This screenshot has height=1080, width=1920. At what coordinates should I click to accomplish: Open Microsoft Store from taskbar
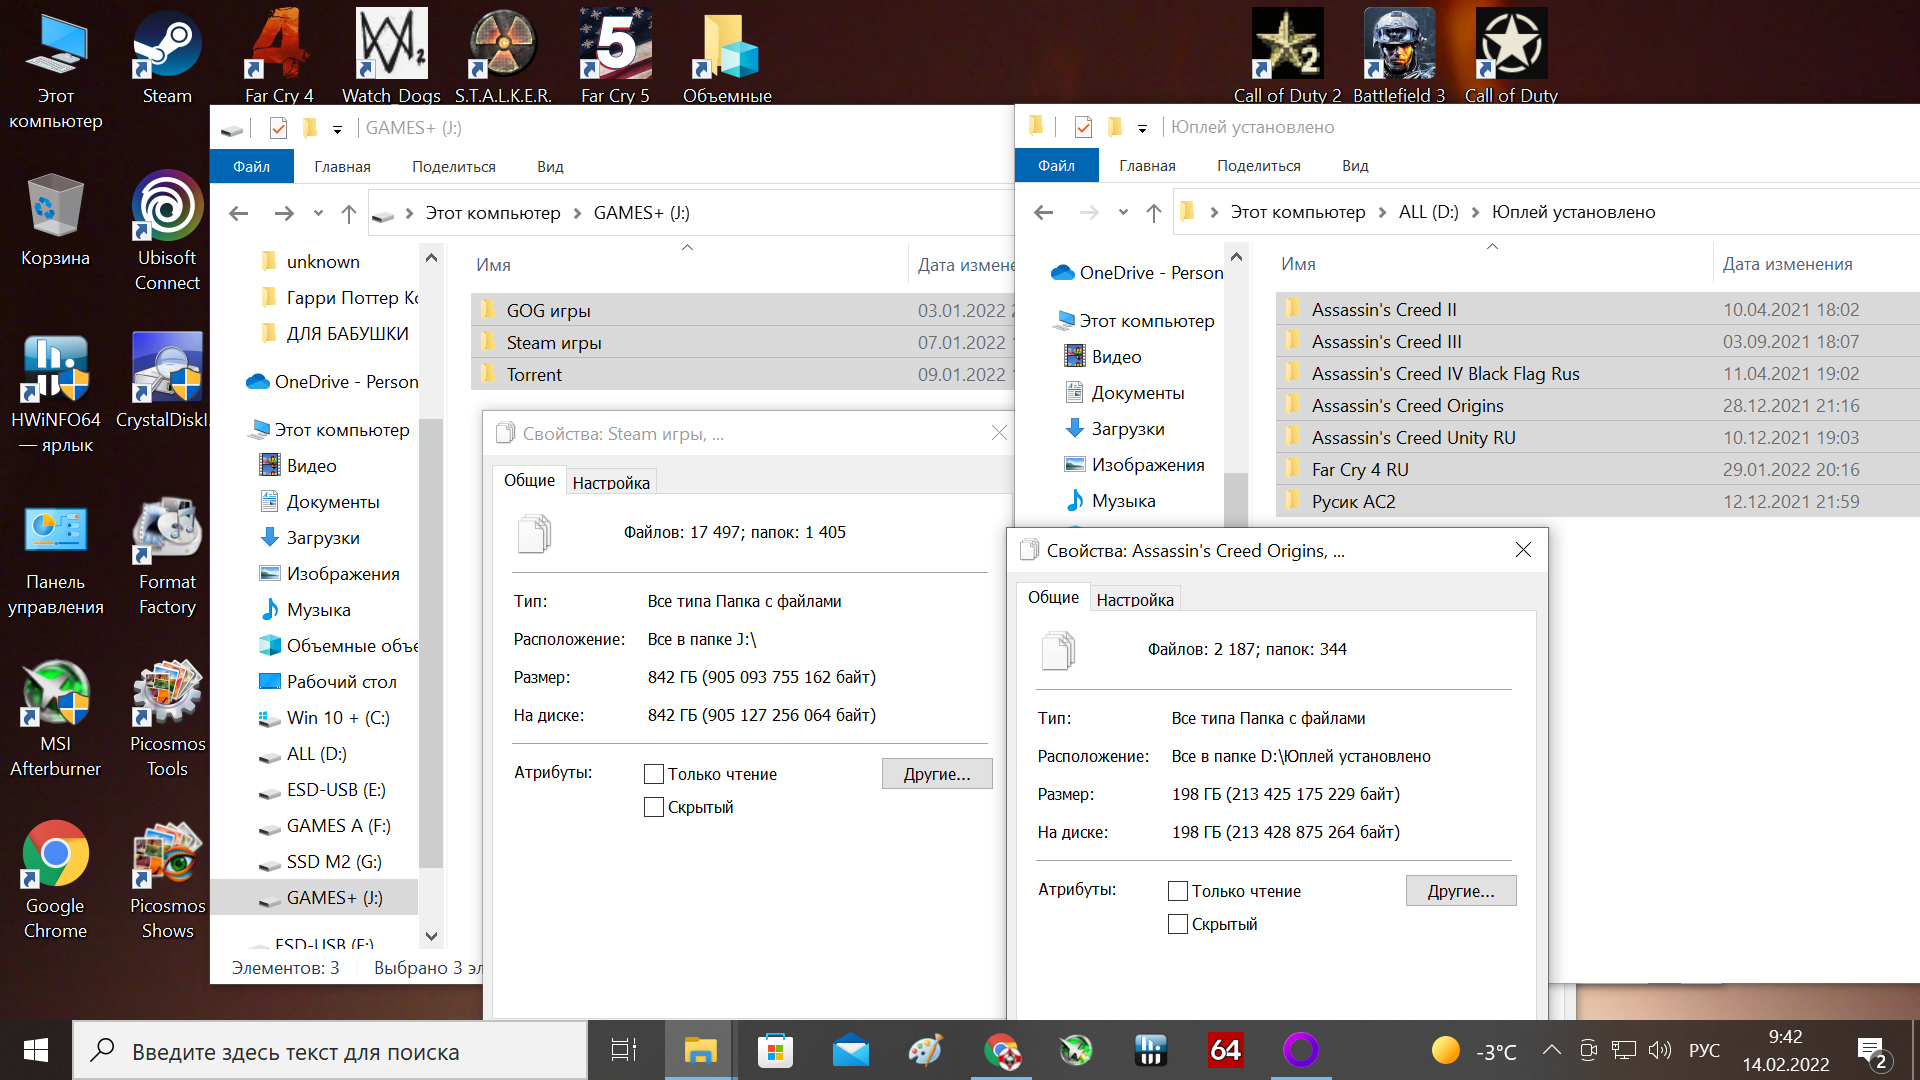click(x=775, y=1051)
